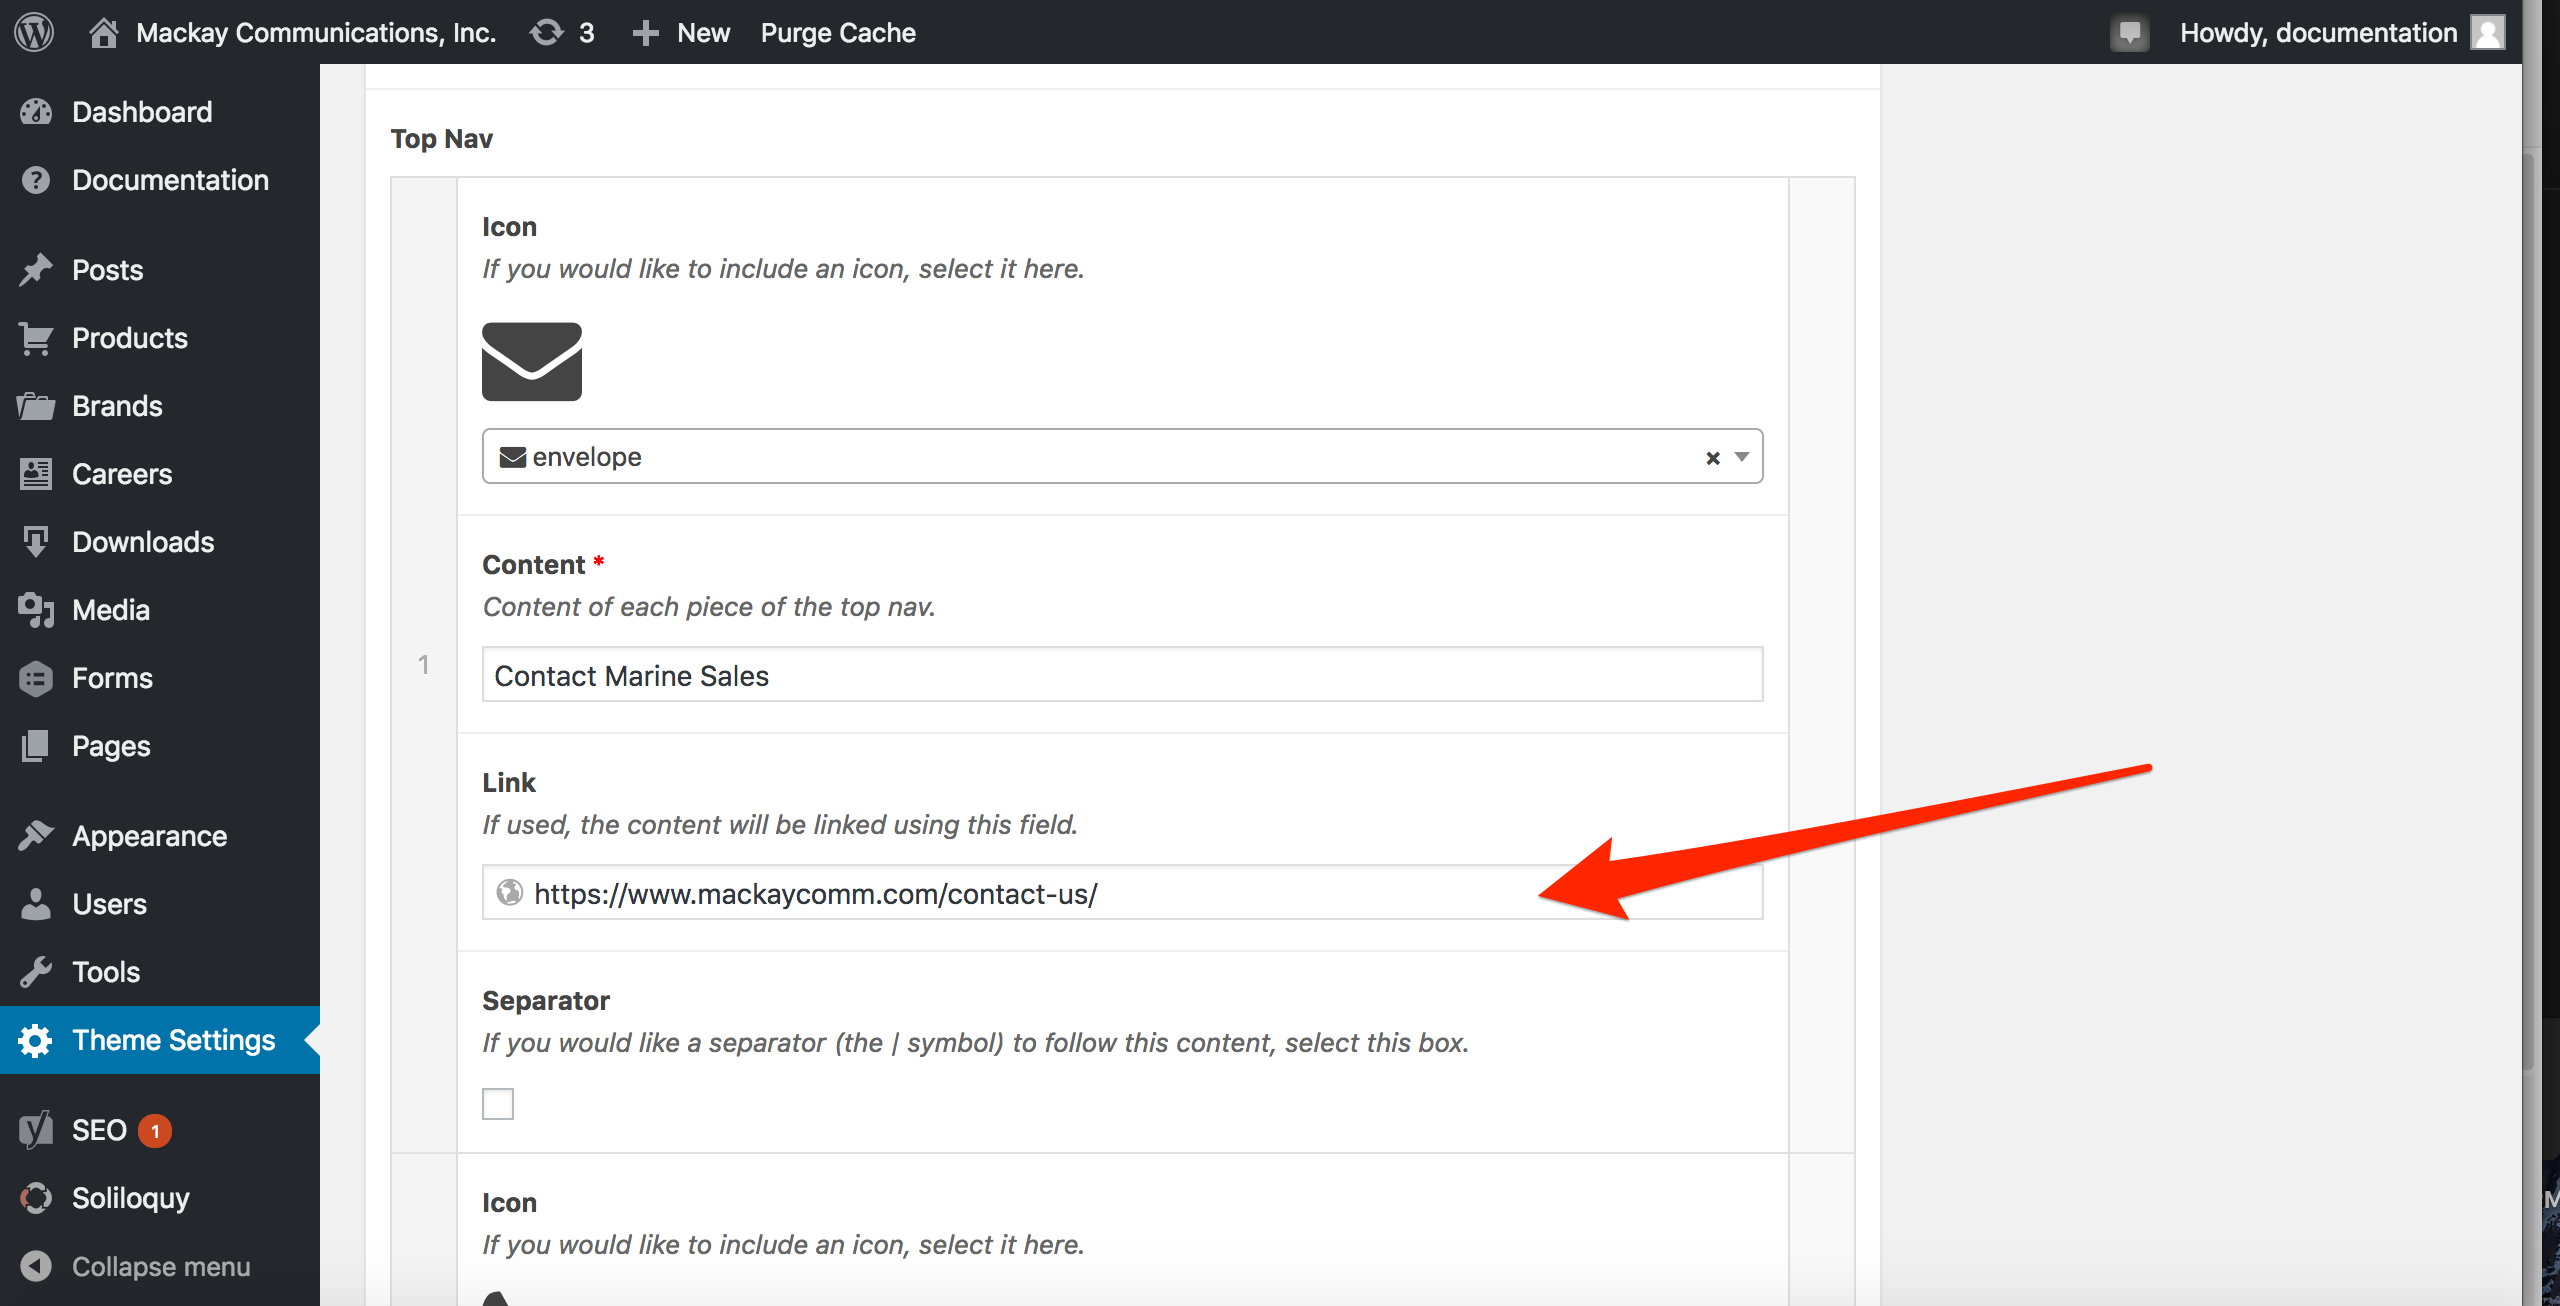Click the 3 updates count
This screenshot has width=2560, height=1306.
click(x=587, y=33)
